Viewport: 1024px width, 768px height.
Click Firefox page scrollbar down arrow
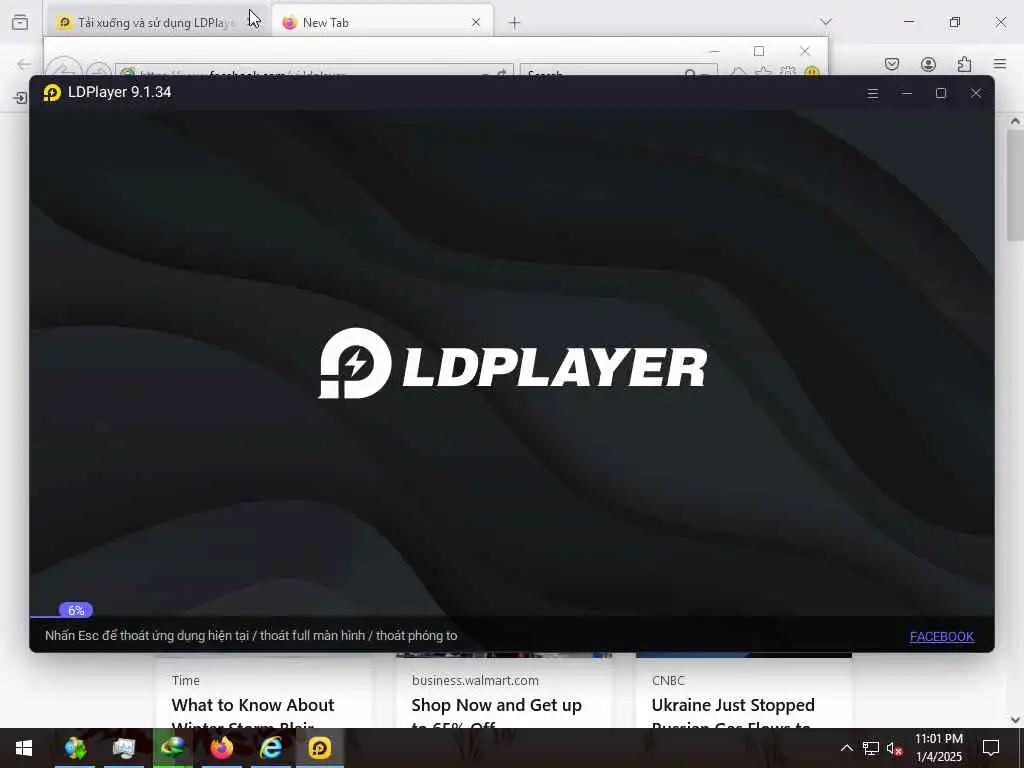pyautogui.click(x=1015, y=720)
